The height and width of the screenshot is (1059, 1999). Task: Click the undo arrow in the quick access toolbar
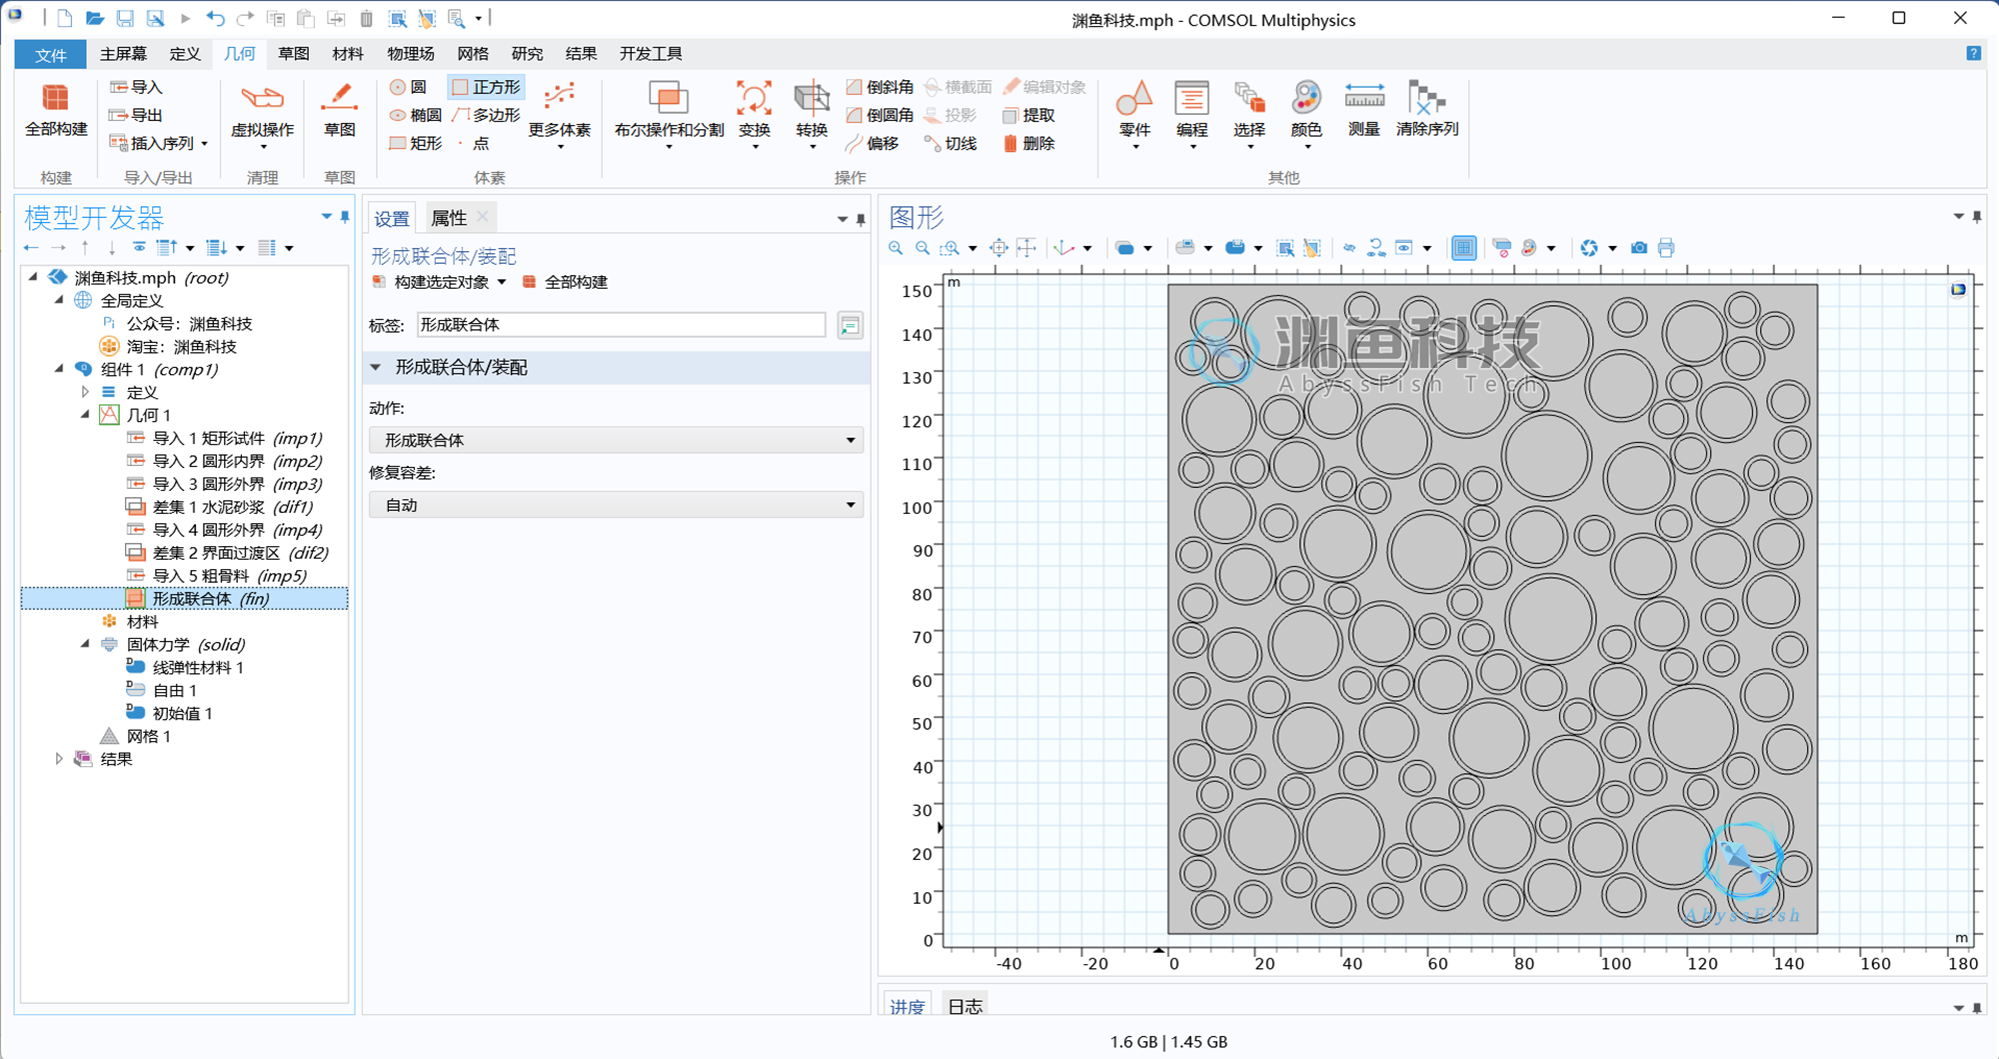tap(215, 19)
